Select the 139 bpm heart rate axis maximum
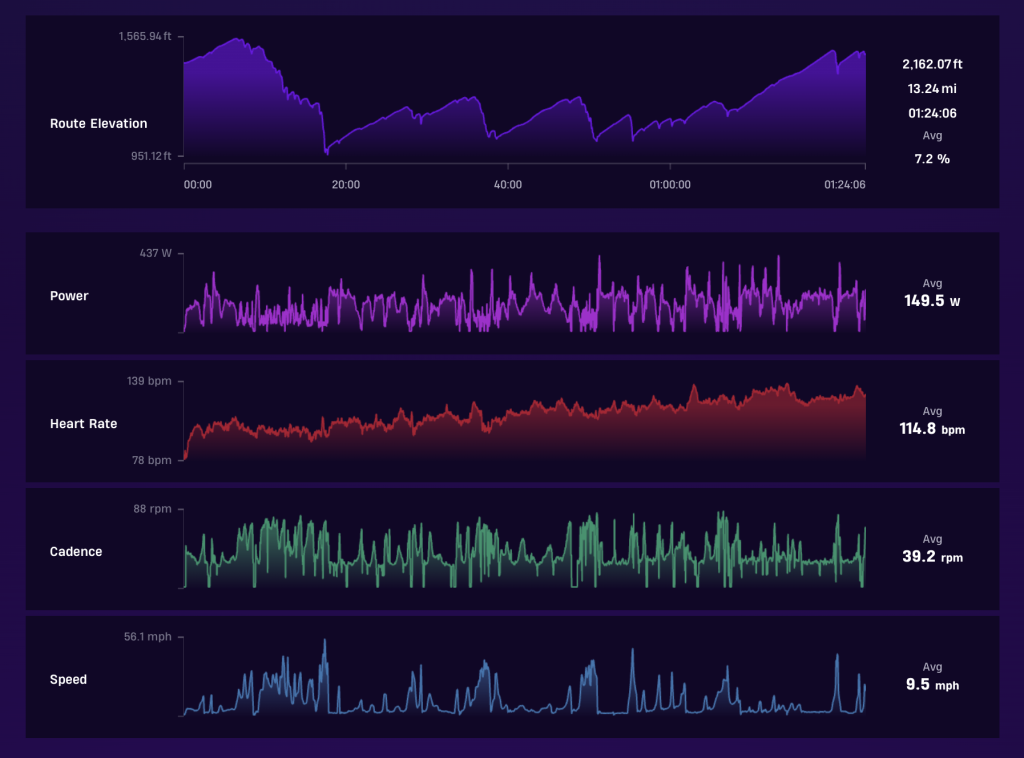This screenshot has width=1024, height=758. click(149, 381)
